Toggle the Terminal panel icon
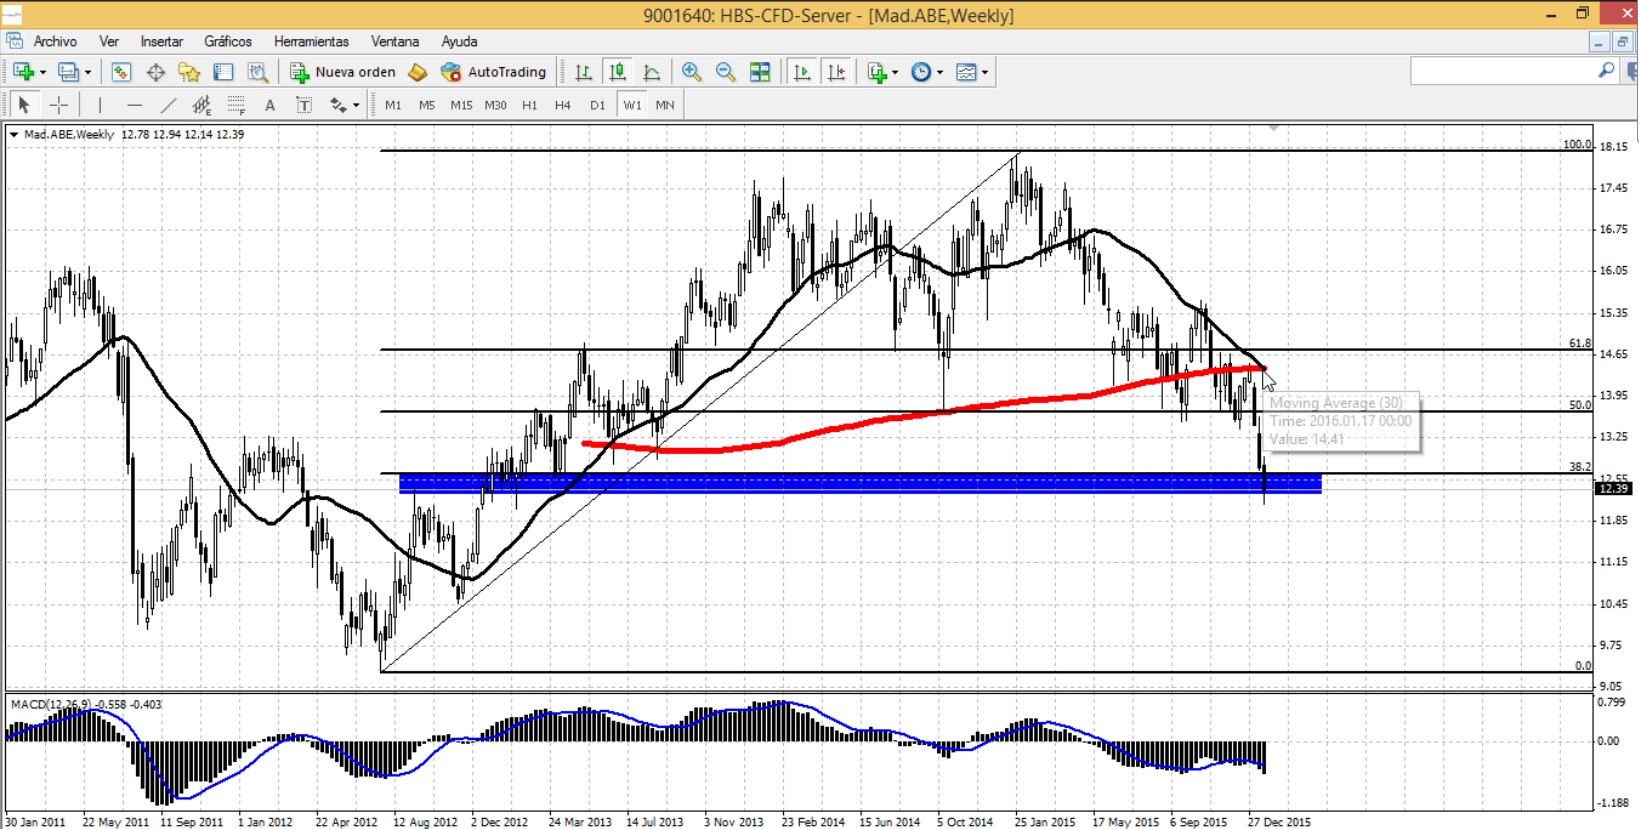Image resolution: width=1639 pixels, height=829 pixels. pyautogui.click(x=223, y=72)
